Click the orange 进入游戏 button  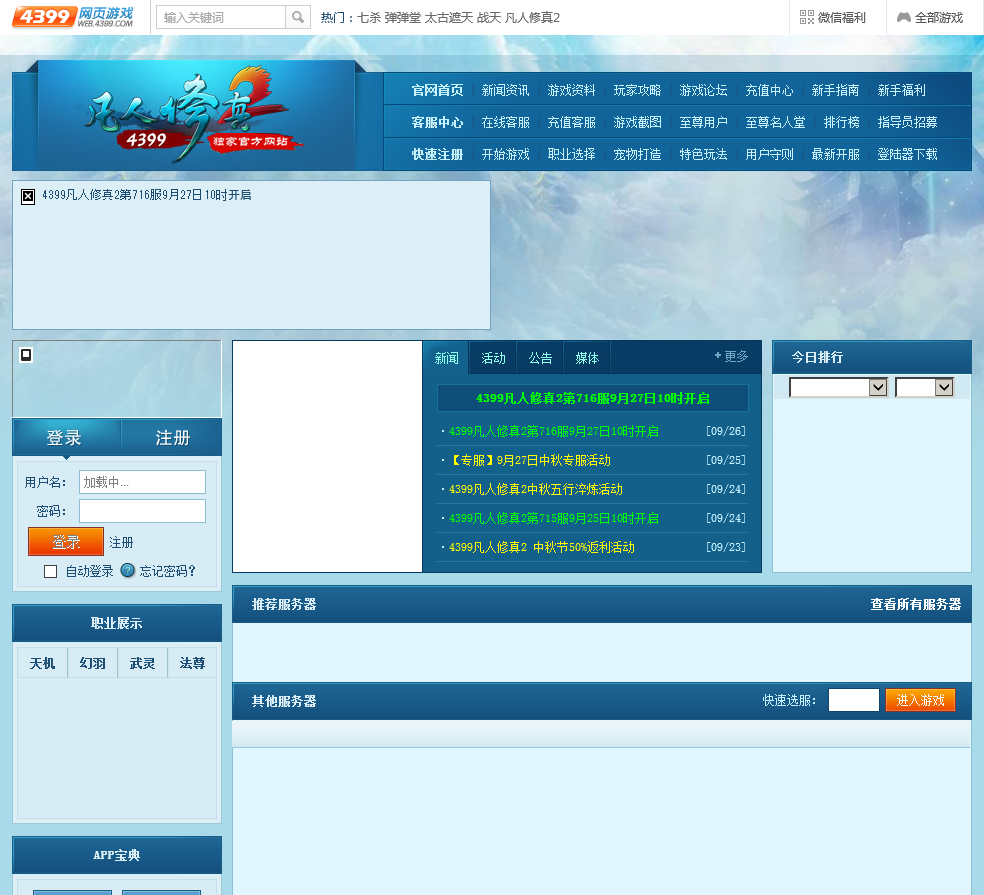tap(920, 700)
